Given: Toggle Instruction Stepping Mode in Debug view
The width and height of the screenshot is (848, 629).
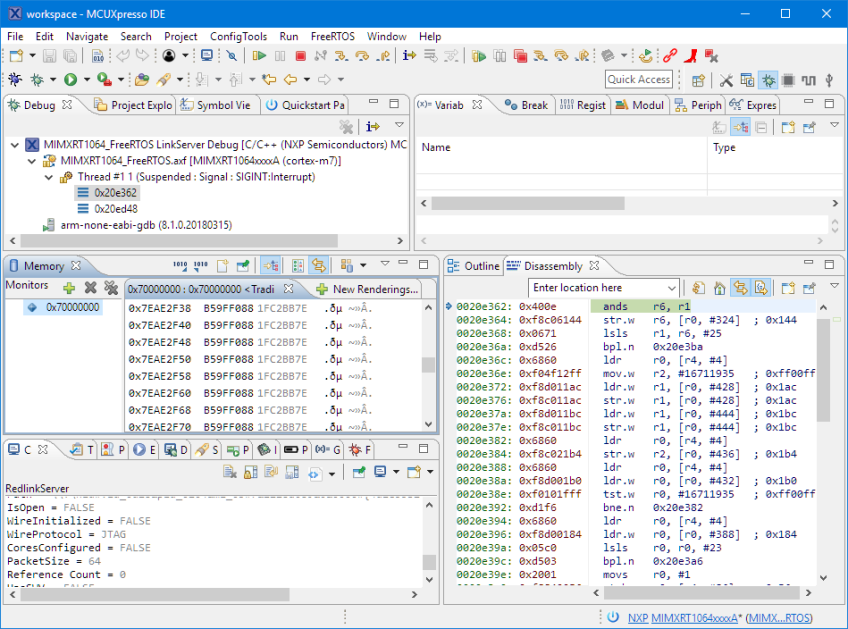Looking at the screenshot, I should tap(373, 126).
